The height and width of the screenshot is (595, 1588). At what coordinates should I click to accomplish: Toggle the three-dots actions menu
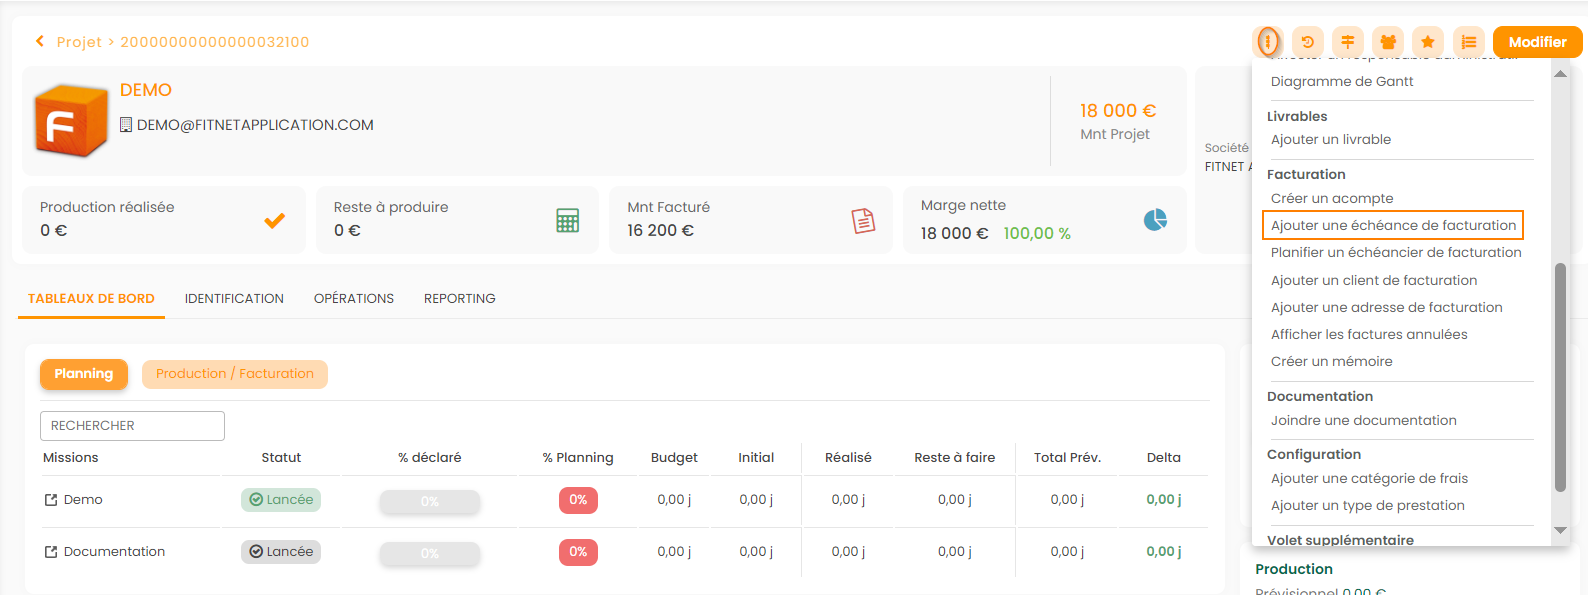tap(1267, 42)
